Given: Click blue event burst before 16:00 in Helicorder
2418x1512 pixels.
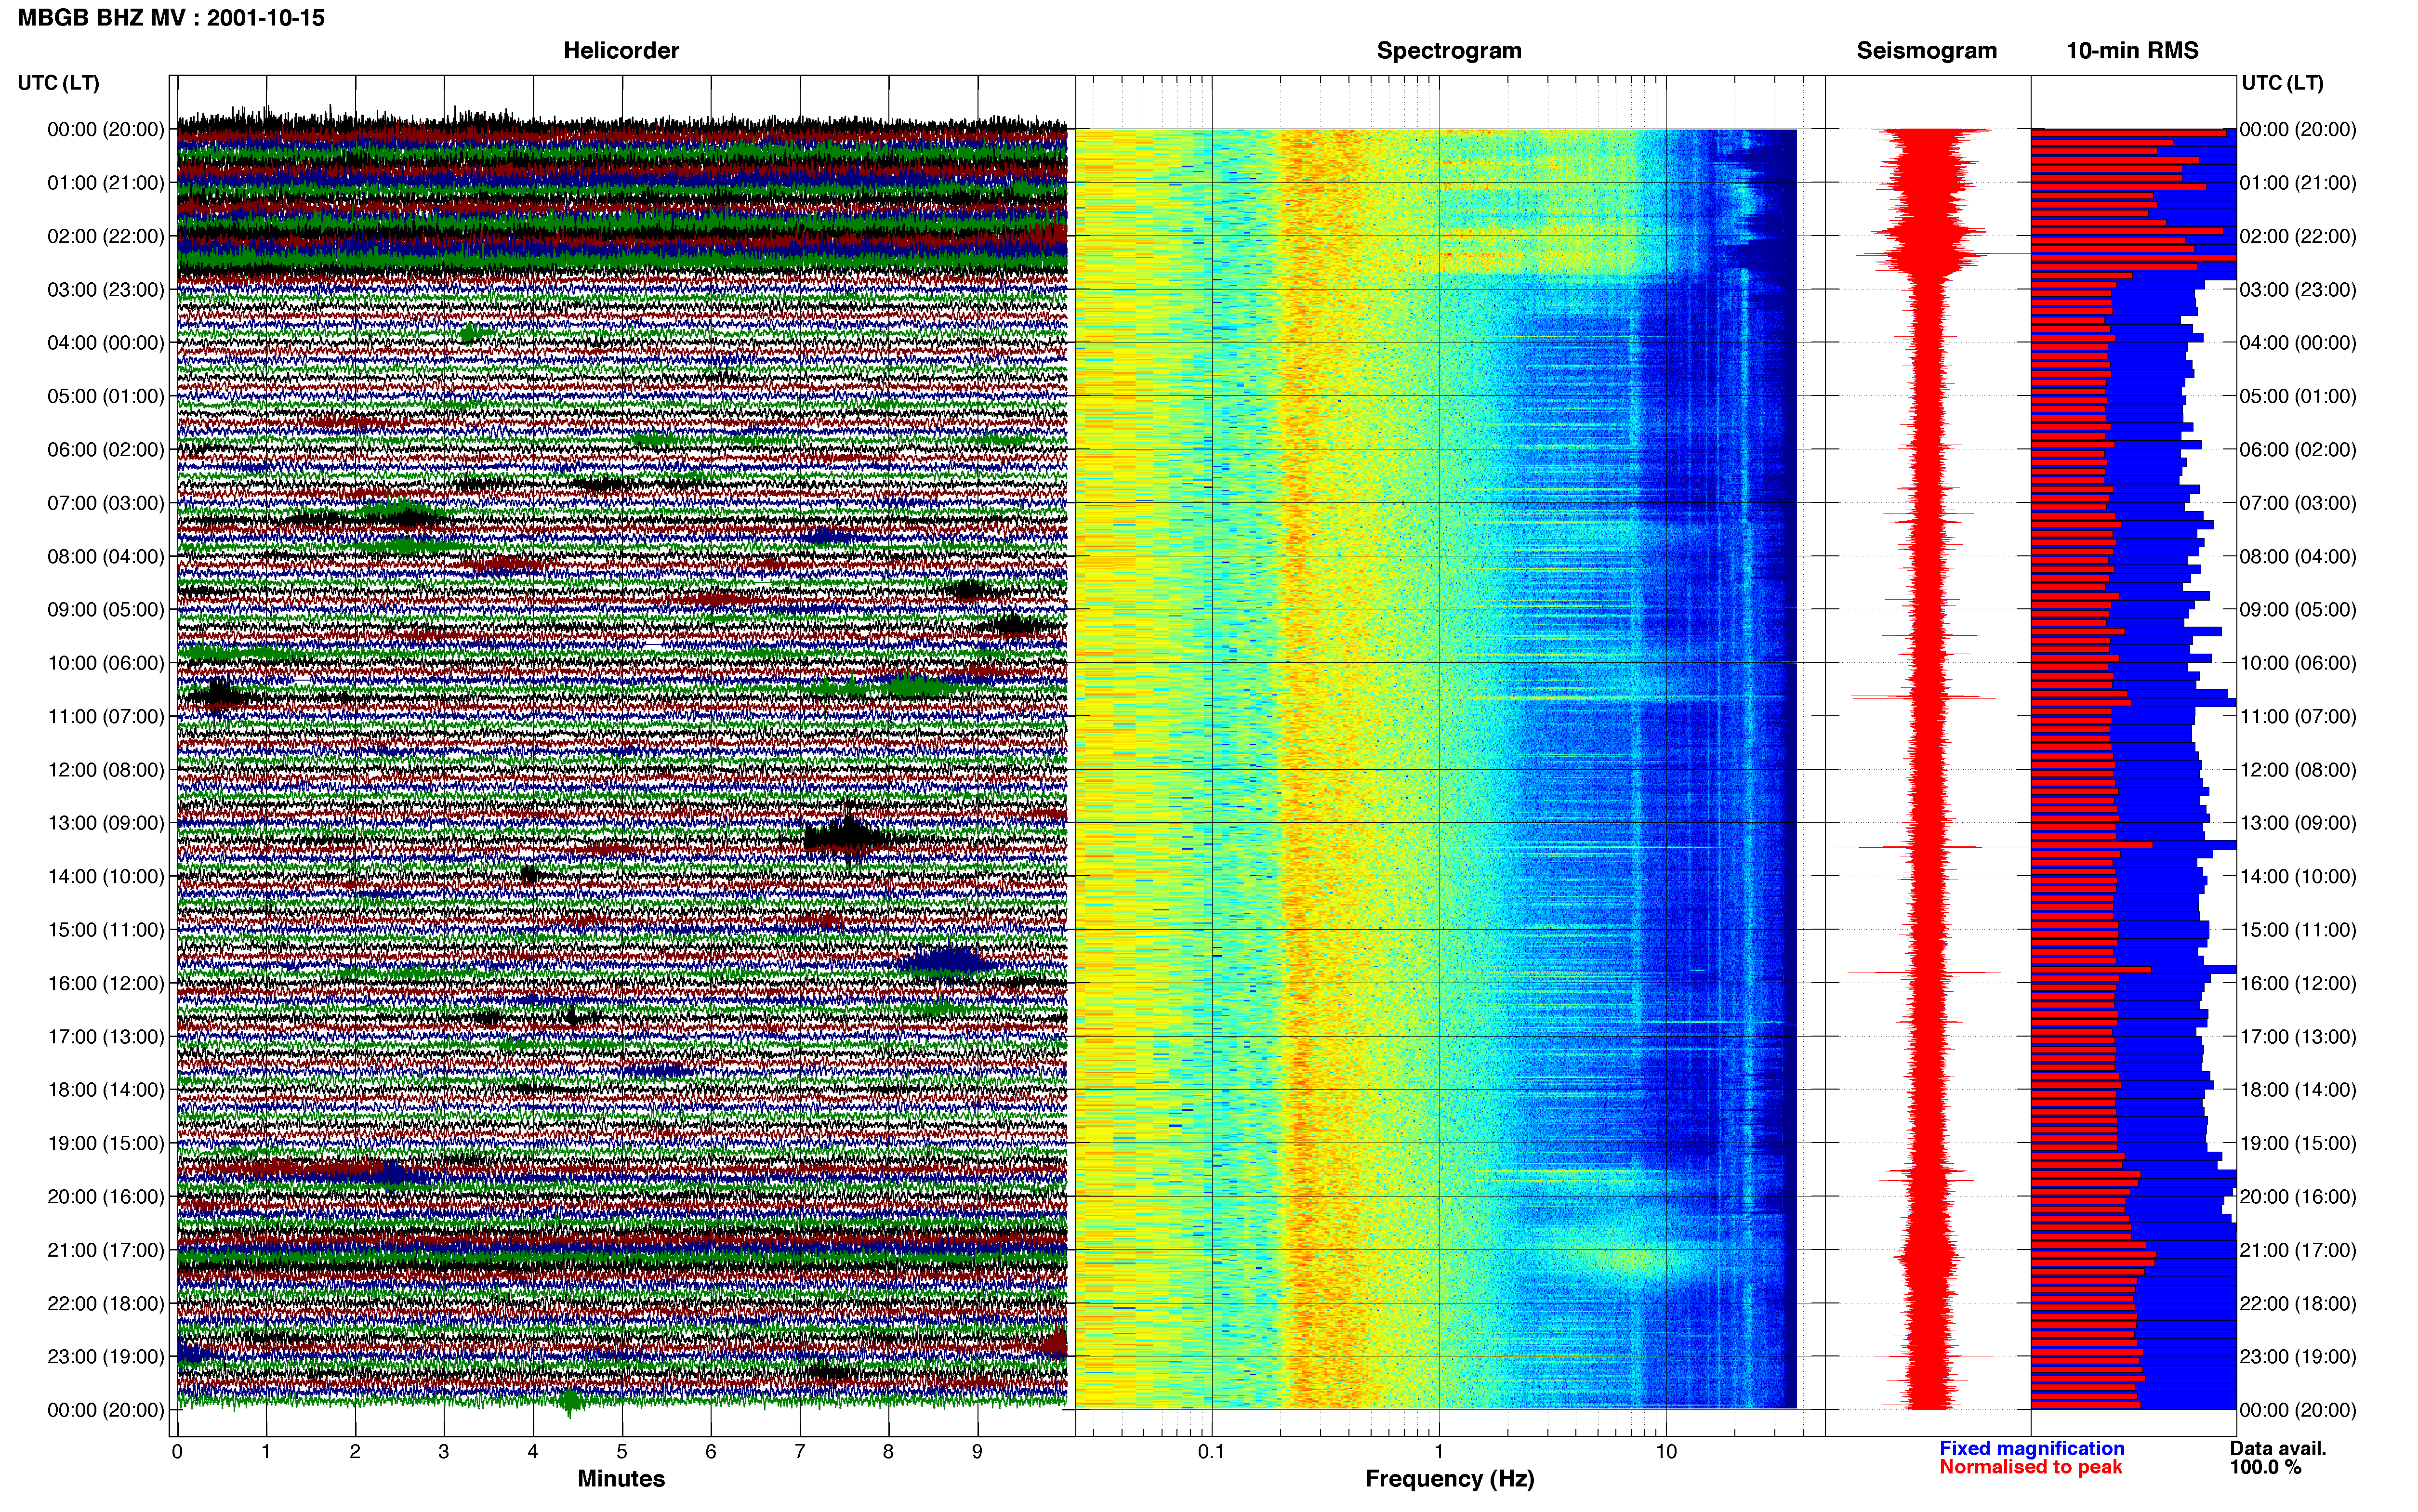Looking at the screenshot, I should click(946, 962).
